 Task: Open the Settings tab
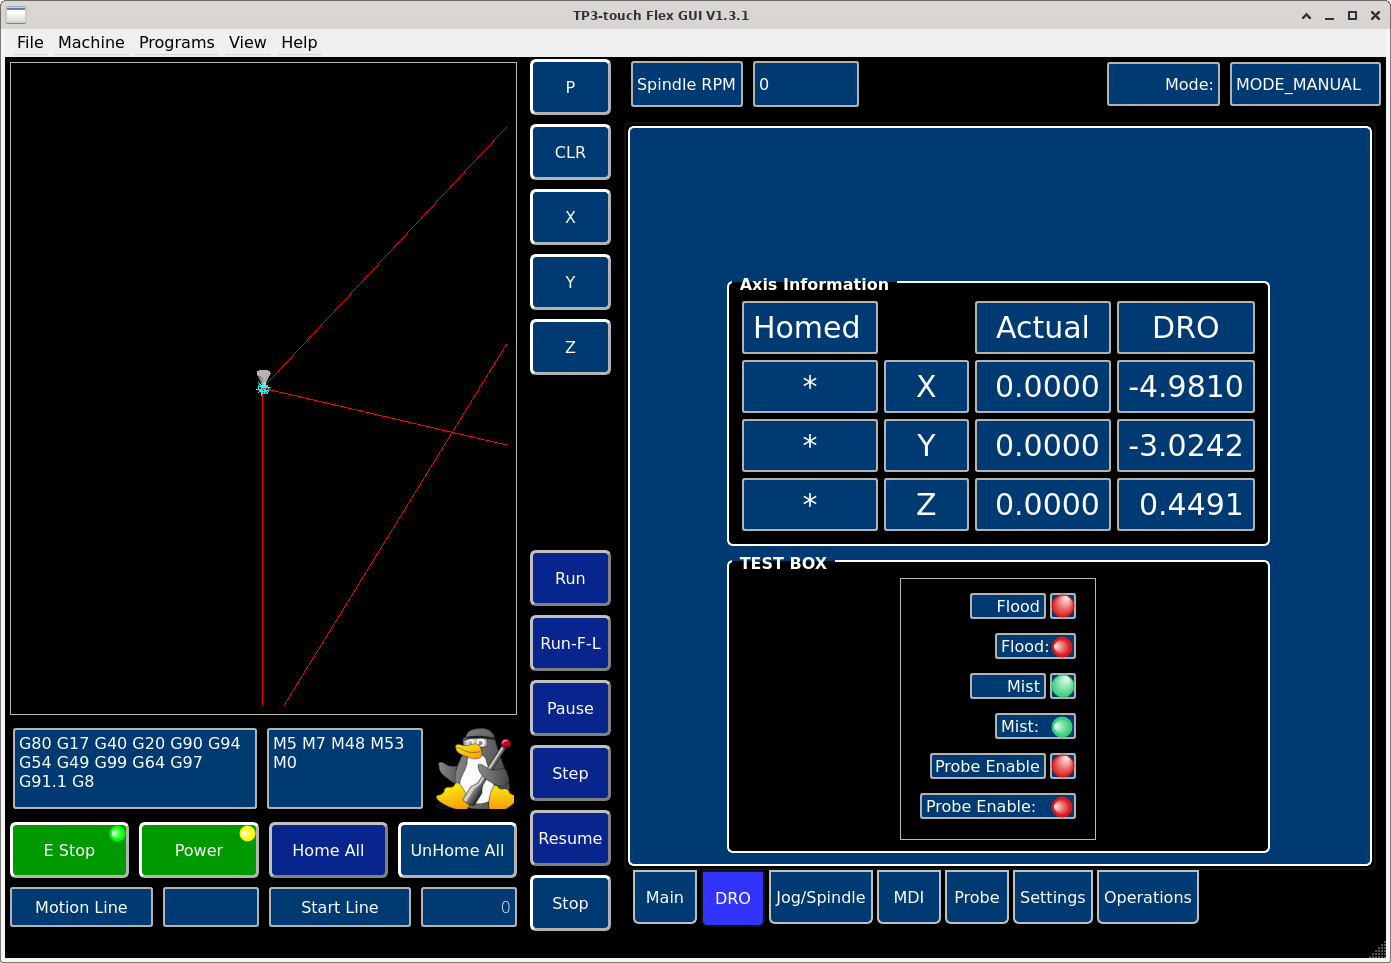(1052, 897)
